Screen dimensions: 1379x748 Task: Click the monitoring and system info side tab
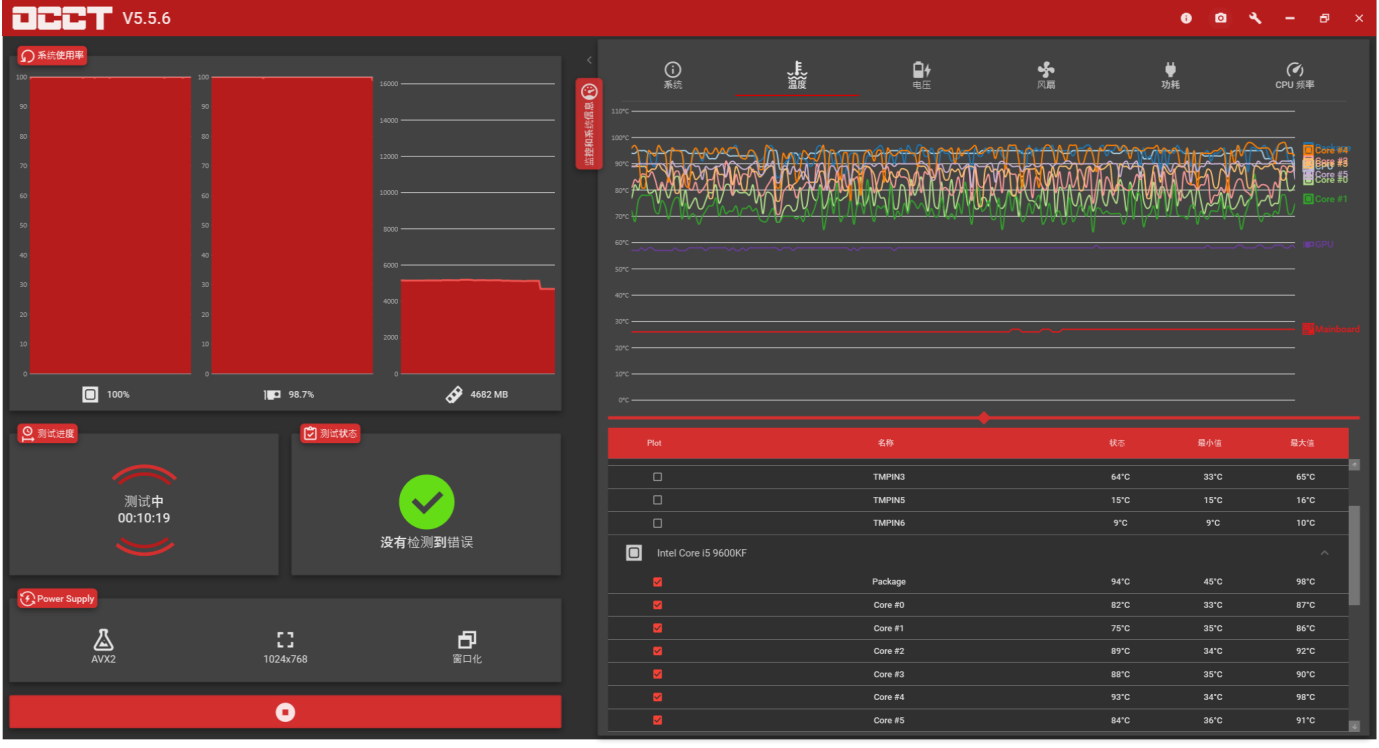tap(589, 124)
